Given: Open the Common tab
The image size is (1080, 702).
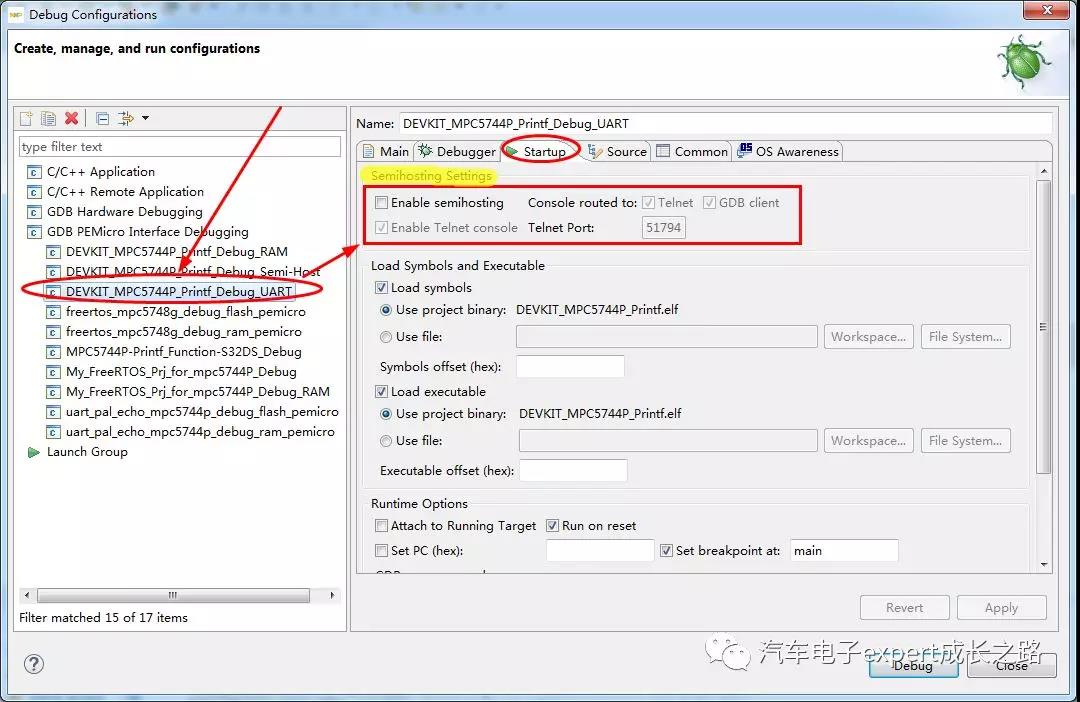Looking at the screenshot, I should [x=692, y=152].
